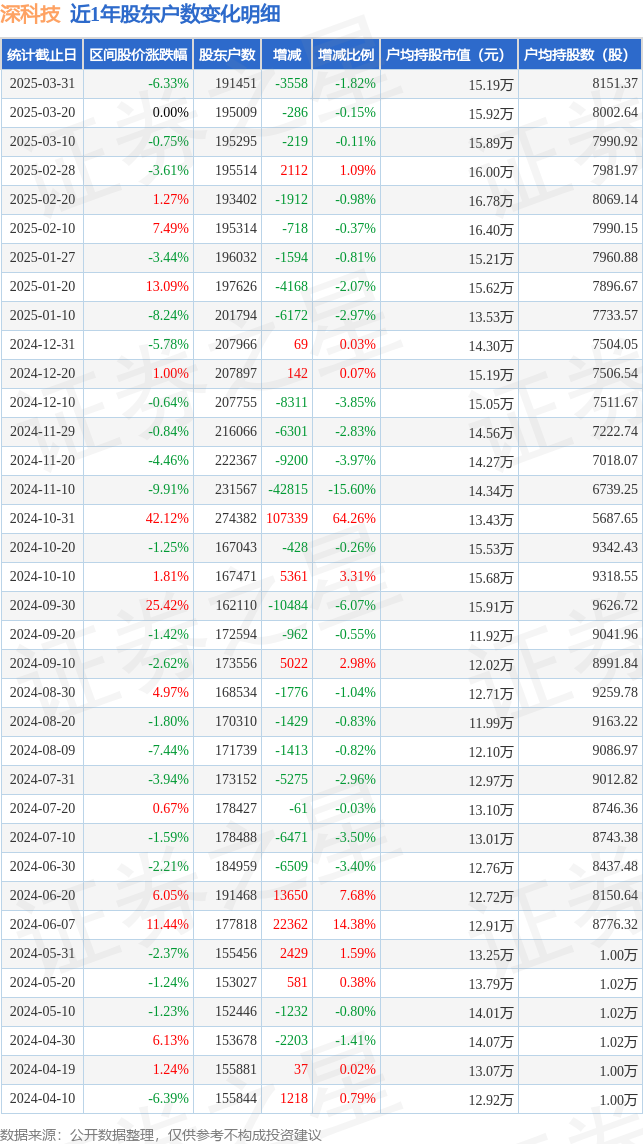Click the 近1年股东户数变化明细 heading
Image resolution: width=643 pixels, height=1144 pixels.
(x=175, y=14)
